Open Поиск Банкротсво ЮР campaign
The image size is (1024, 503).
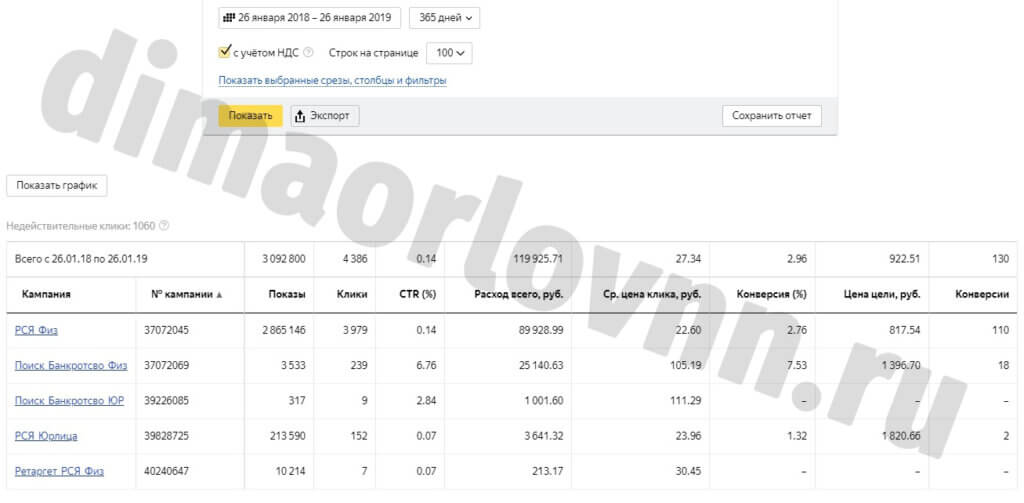coord(69,400)
